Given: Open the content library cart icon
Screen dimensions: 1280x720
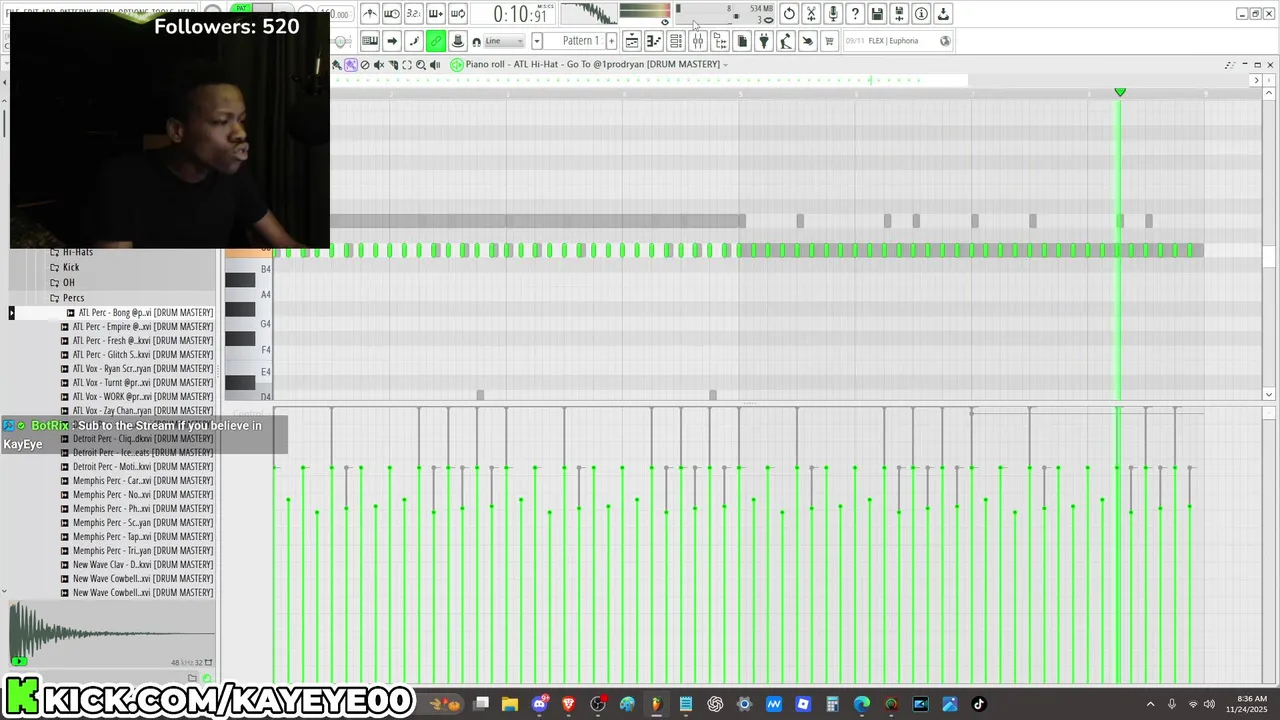Looking at the screenshot, I should 829,41.
